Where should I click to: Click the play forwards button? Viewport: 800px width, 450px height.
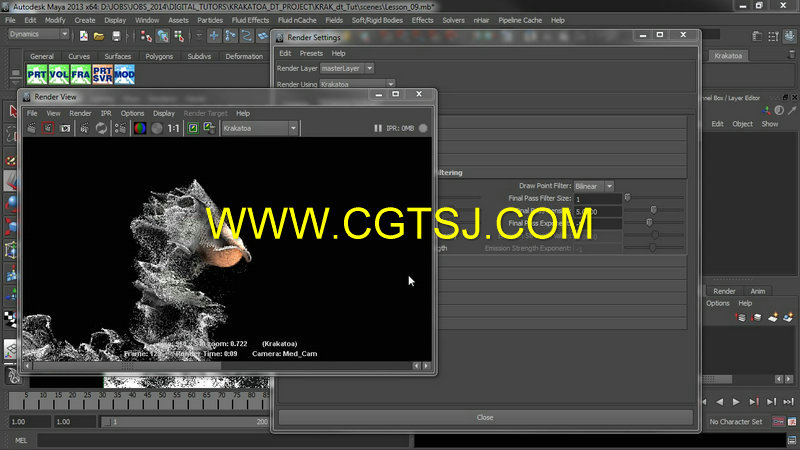pyautogui.click(x=736, y=402)
